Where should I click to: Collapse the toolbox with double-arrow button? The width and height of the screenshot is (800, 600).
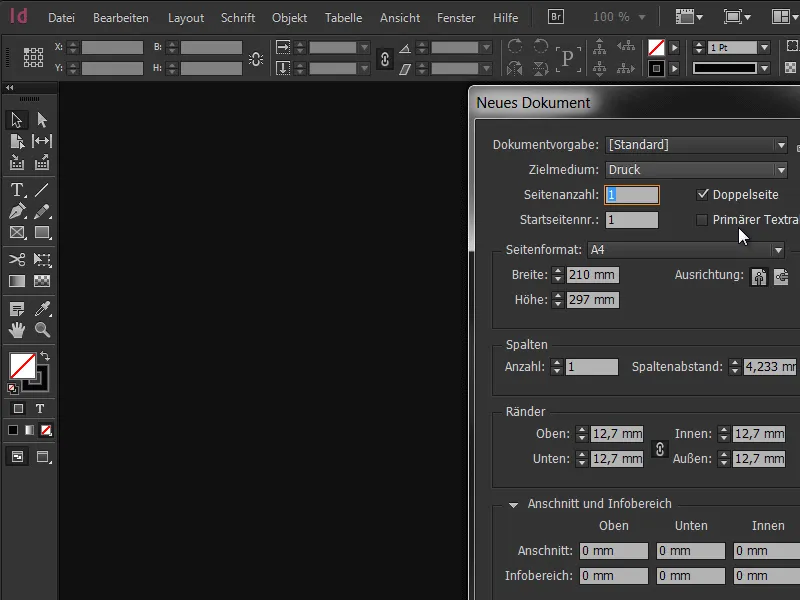pyautogui.click(x=9, y=88)
